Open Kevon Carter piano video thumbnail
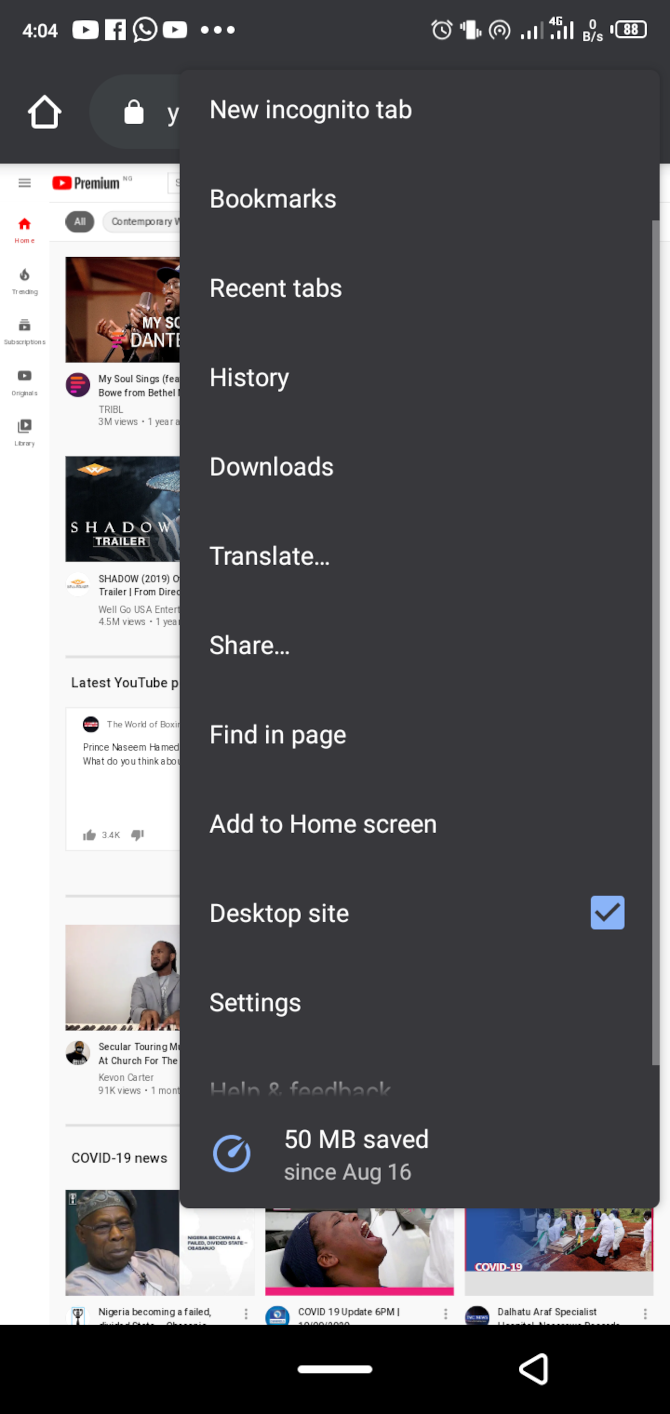670x1414 pixels. [123, 977]
